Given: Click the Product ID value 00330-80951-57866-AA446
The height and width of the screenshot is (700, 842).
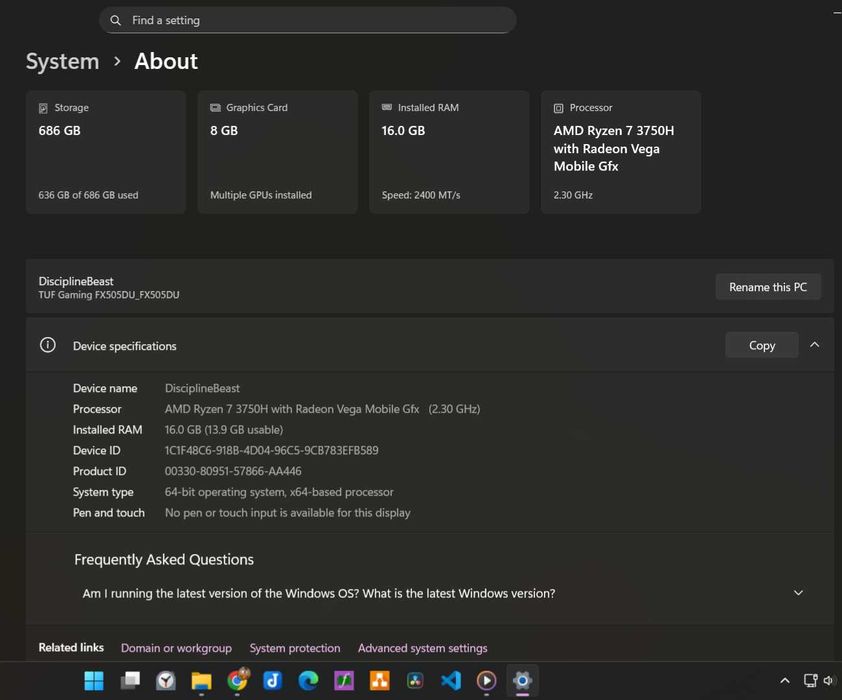Looking at the screenshot, I should pos(233,471).
